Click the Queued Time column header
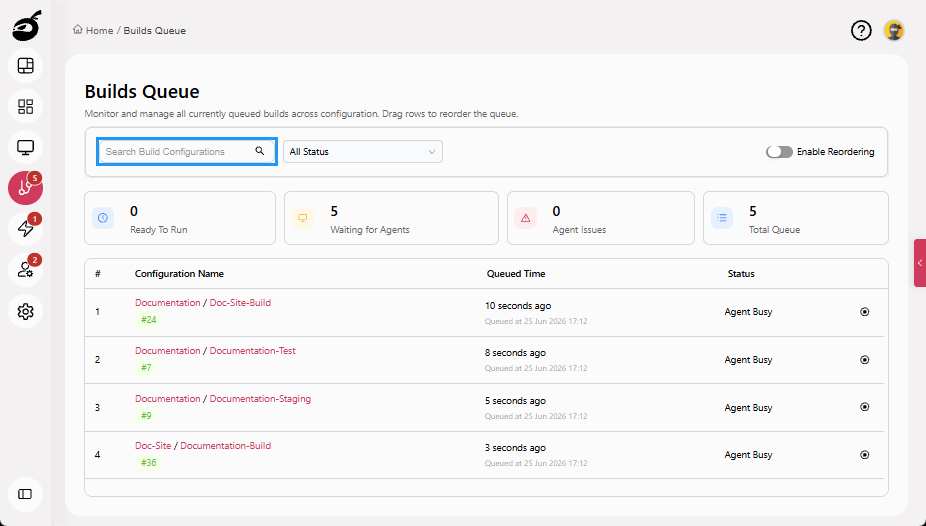The width and height of the screenshot is (926, 526). [x=516, y=273]
